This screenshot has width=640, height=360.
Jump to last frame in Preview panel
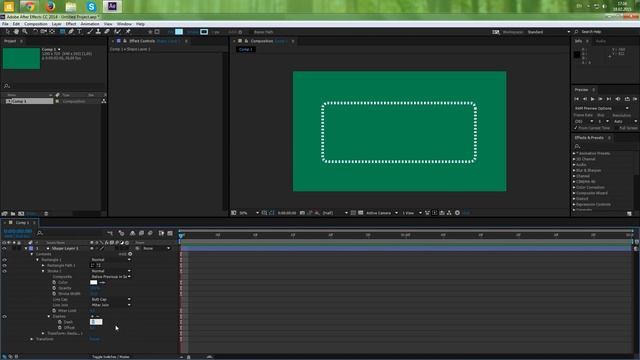point(609,99)
